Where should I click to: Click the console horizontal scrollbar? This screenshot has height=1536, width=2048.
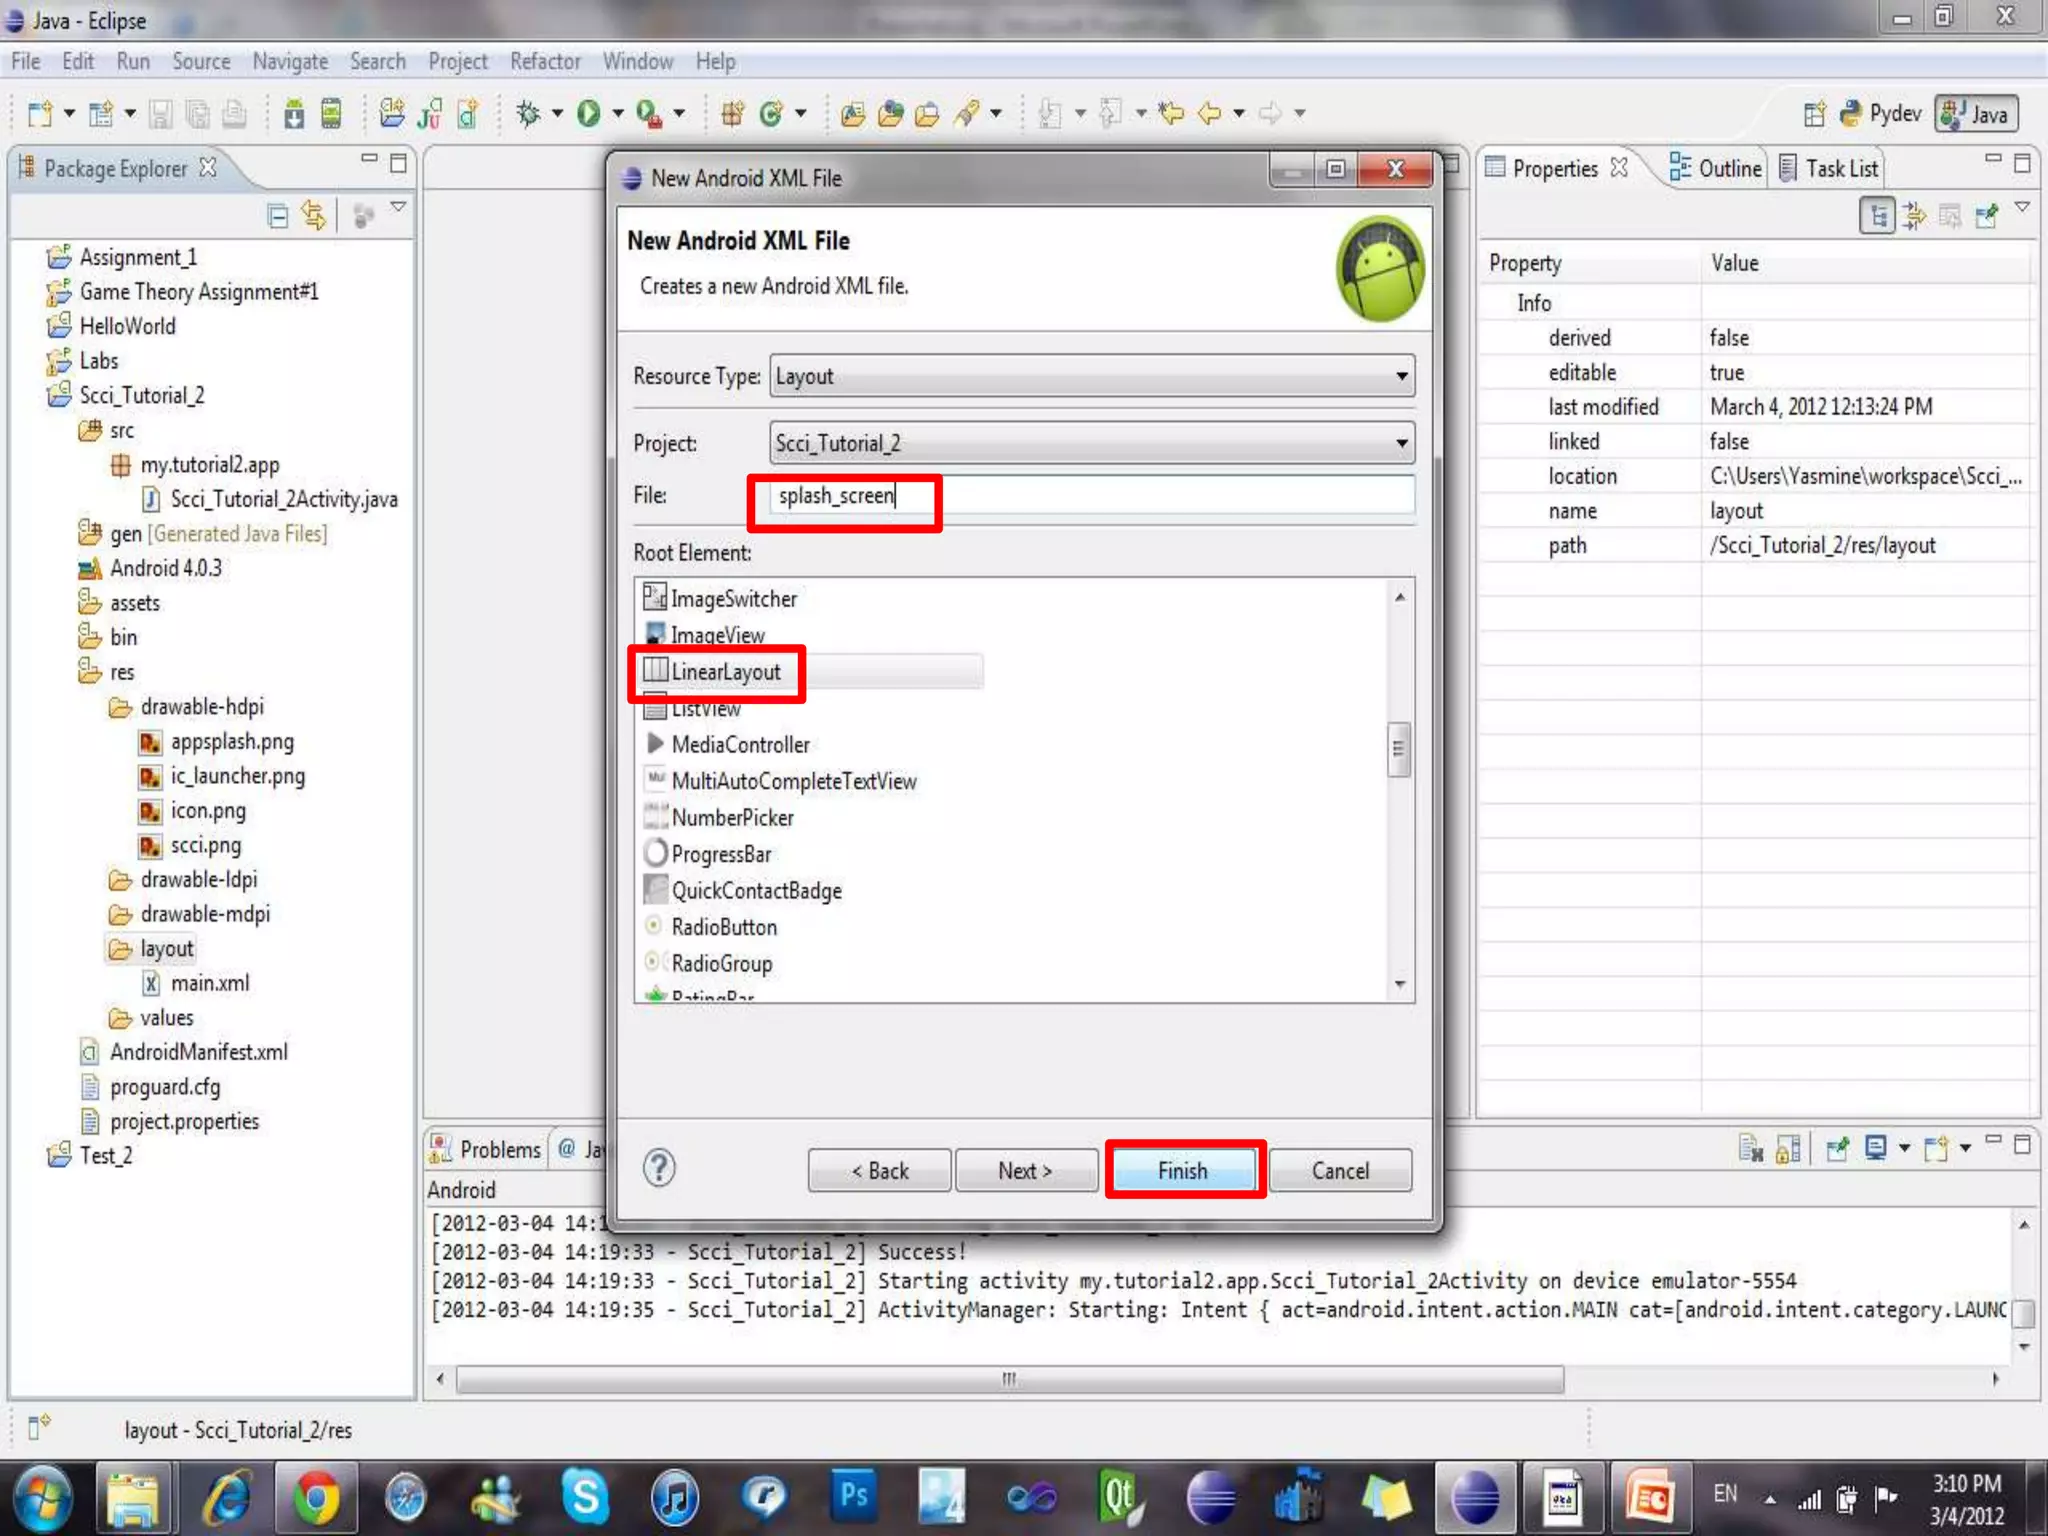point(1010,1379)
